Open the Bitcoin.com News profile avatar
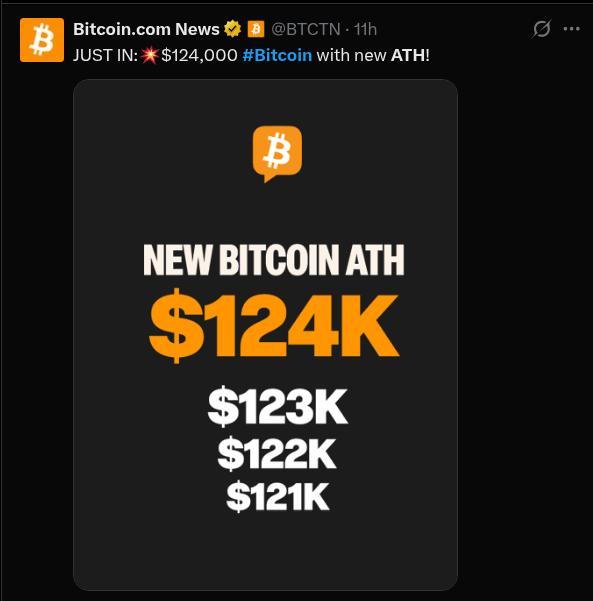Viewport: 593px width, 601px height. (x=42, y=40)
